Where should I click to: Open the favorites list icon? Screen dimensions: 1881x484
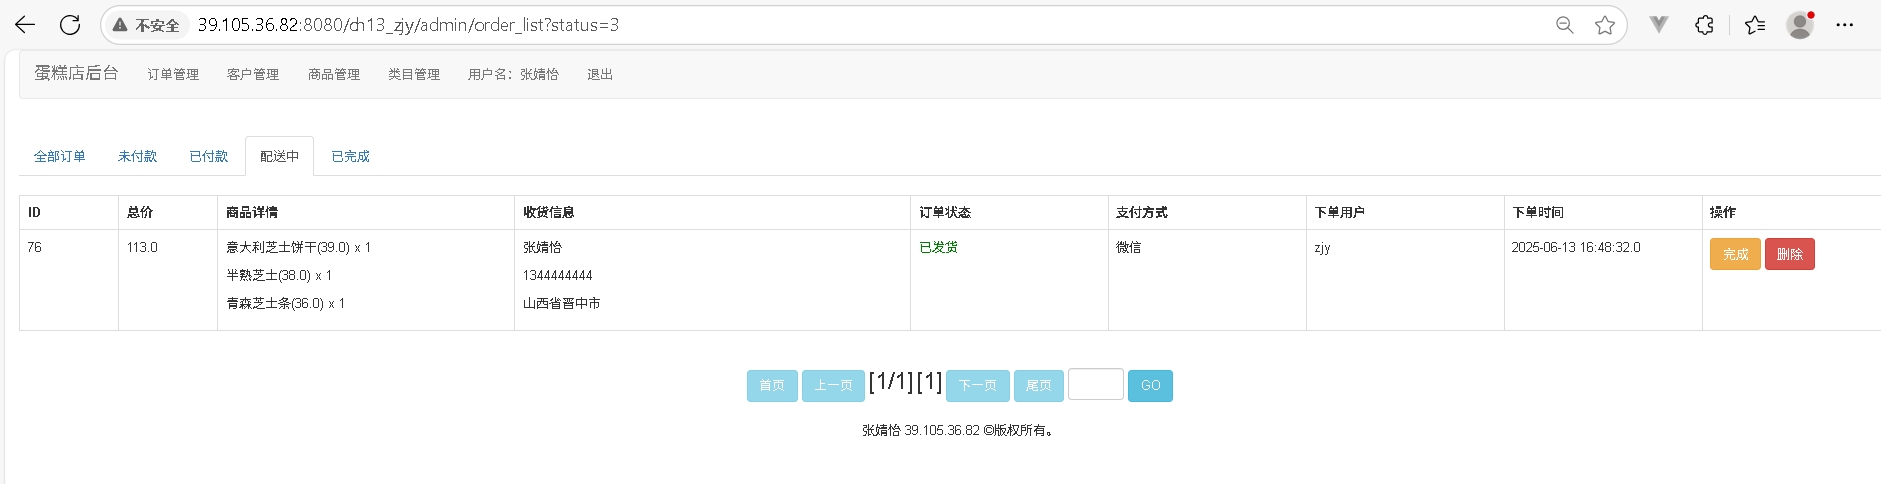tap(1755, 25)
